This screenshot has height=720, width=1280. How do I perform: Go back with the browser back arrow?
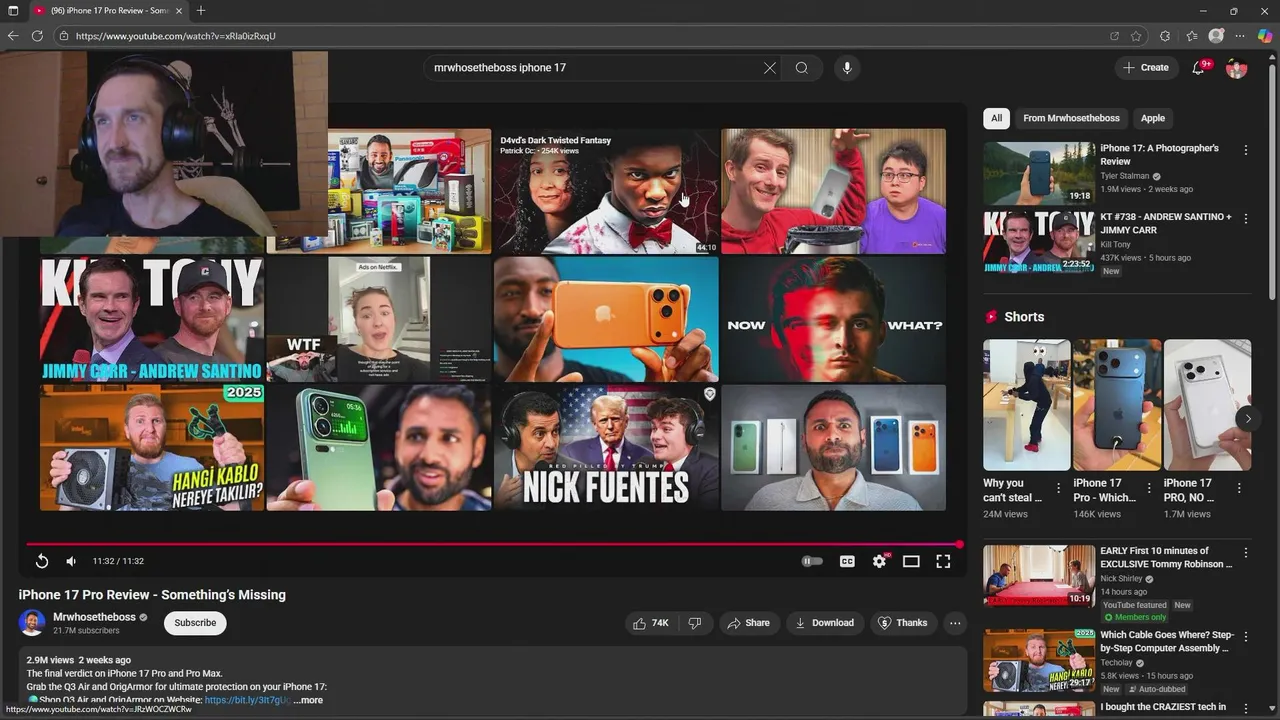[x=13, y=36]
